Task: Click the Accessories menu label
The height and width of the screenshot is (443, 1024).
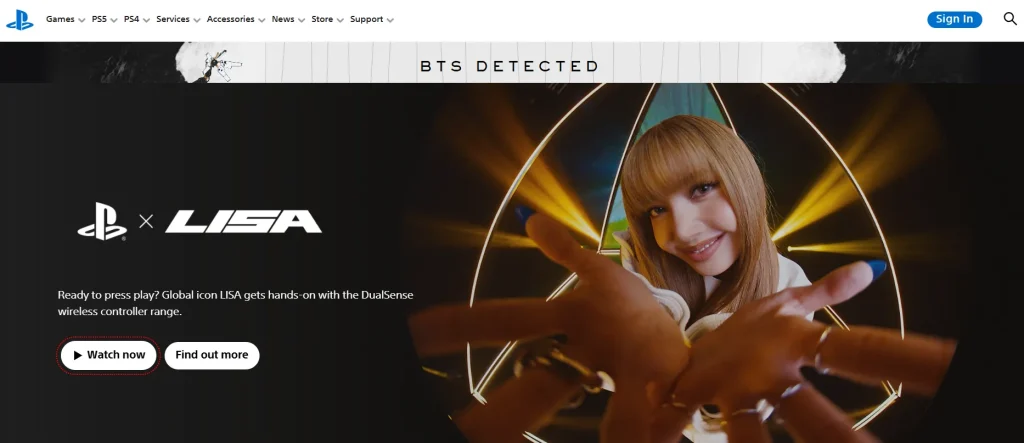Action: (231, 19)
